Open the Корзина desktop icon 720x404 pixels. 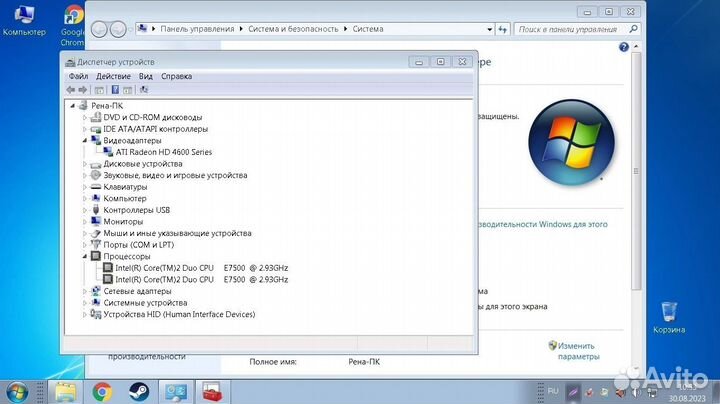click(669, 318)
